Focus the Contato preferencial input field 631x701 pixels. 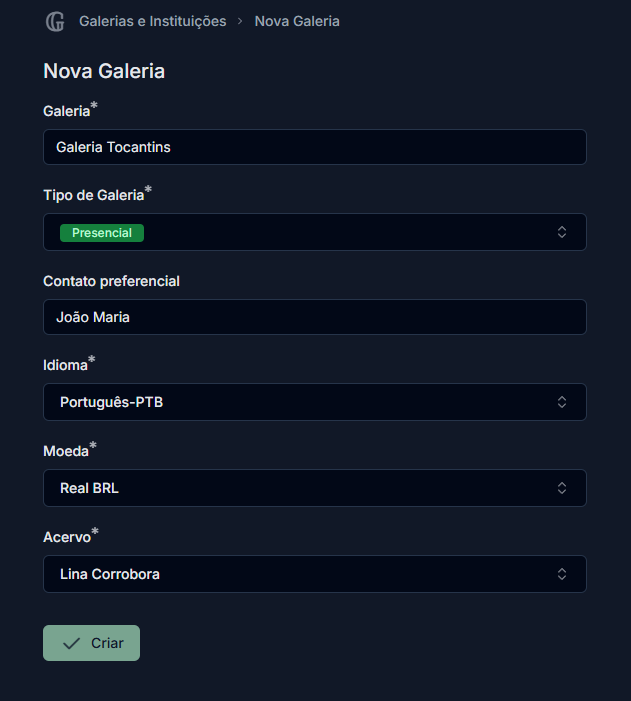[x=315, y=317]
